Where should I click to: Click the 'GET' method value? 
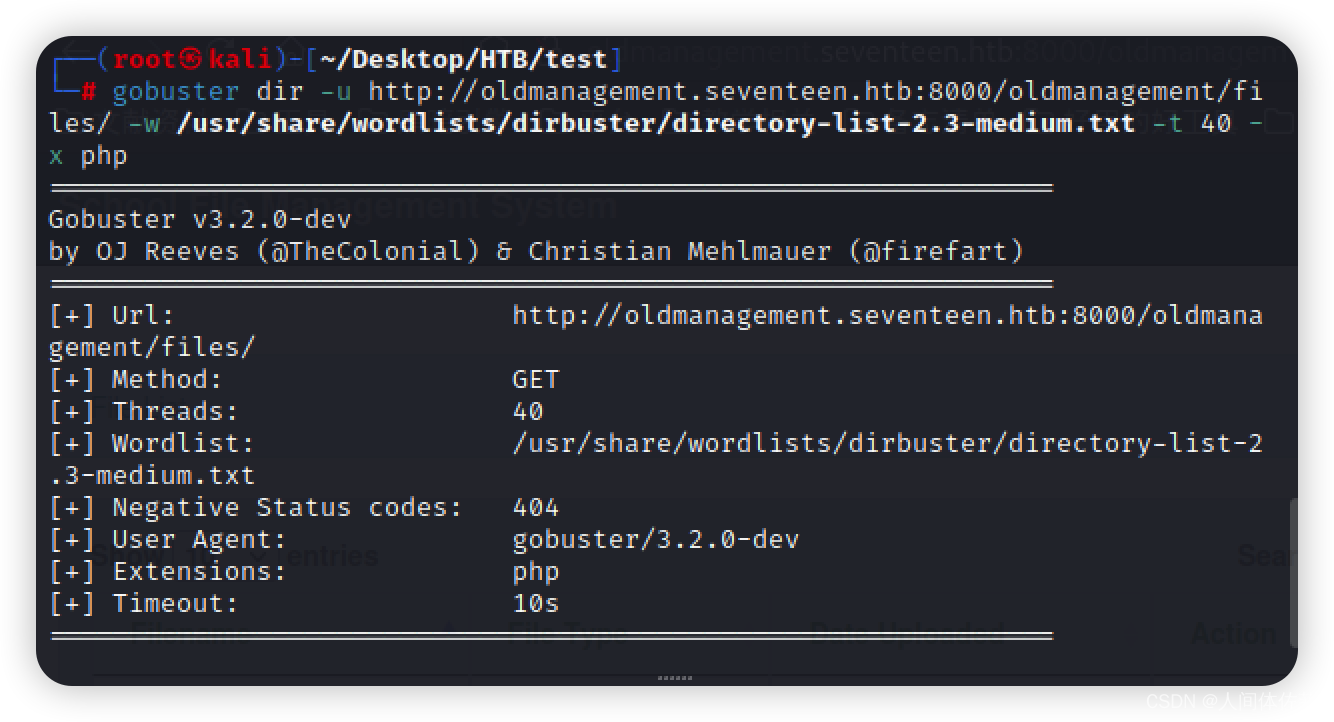point(536,379)
